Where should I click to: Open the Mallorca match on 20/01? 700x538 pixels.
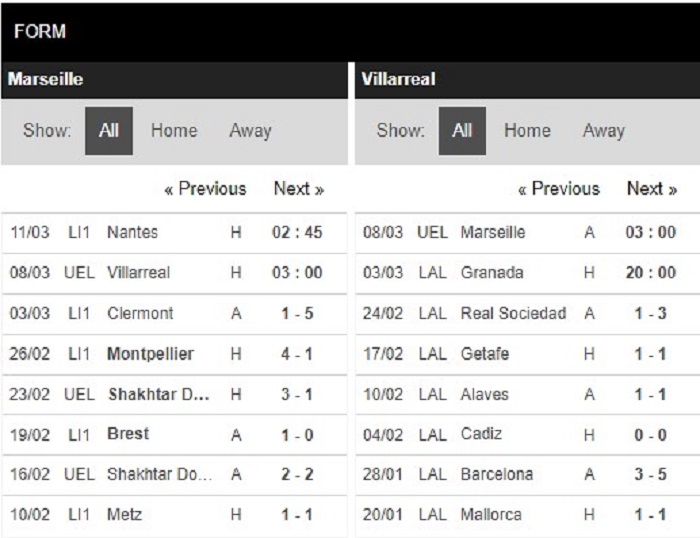point(528,515)
